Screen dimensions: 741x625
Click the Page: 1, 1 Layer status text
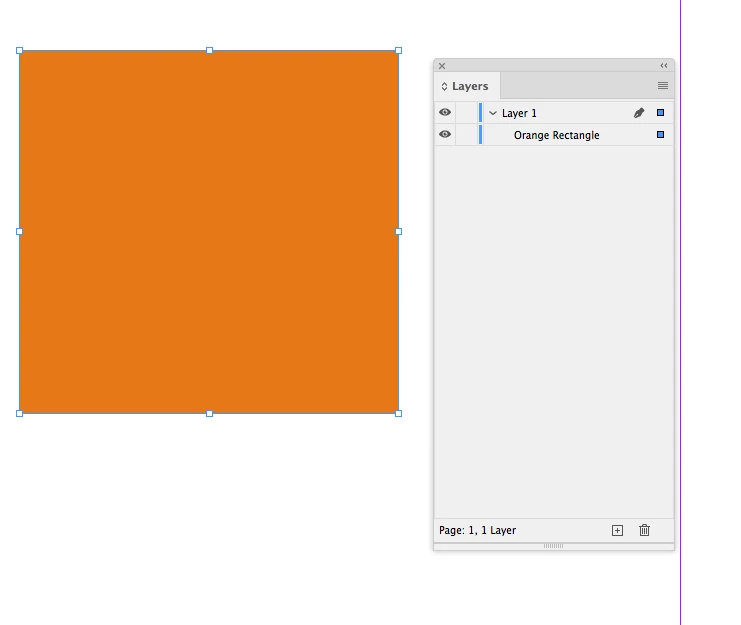pyautogui.click(x=477, y=530)
